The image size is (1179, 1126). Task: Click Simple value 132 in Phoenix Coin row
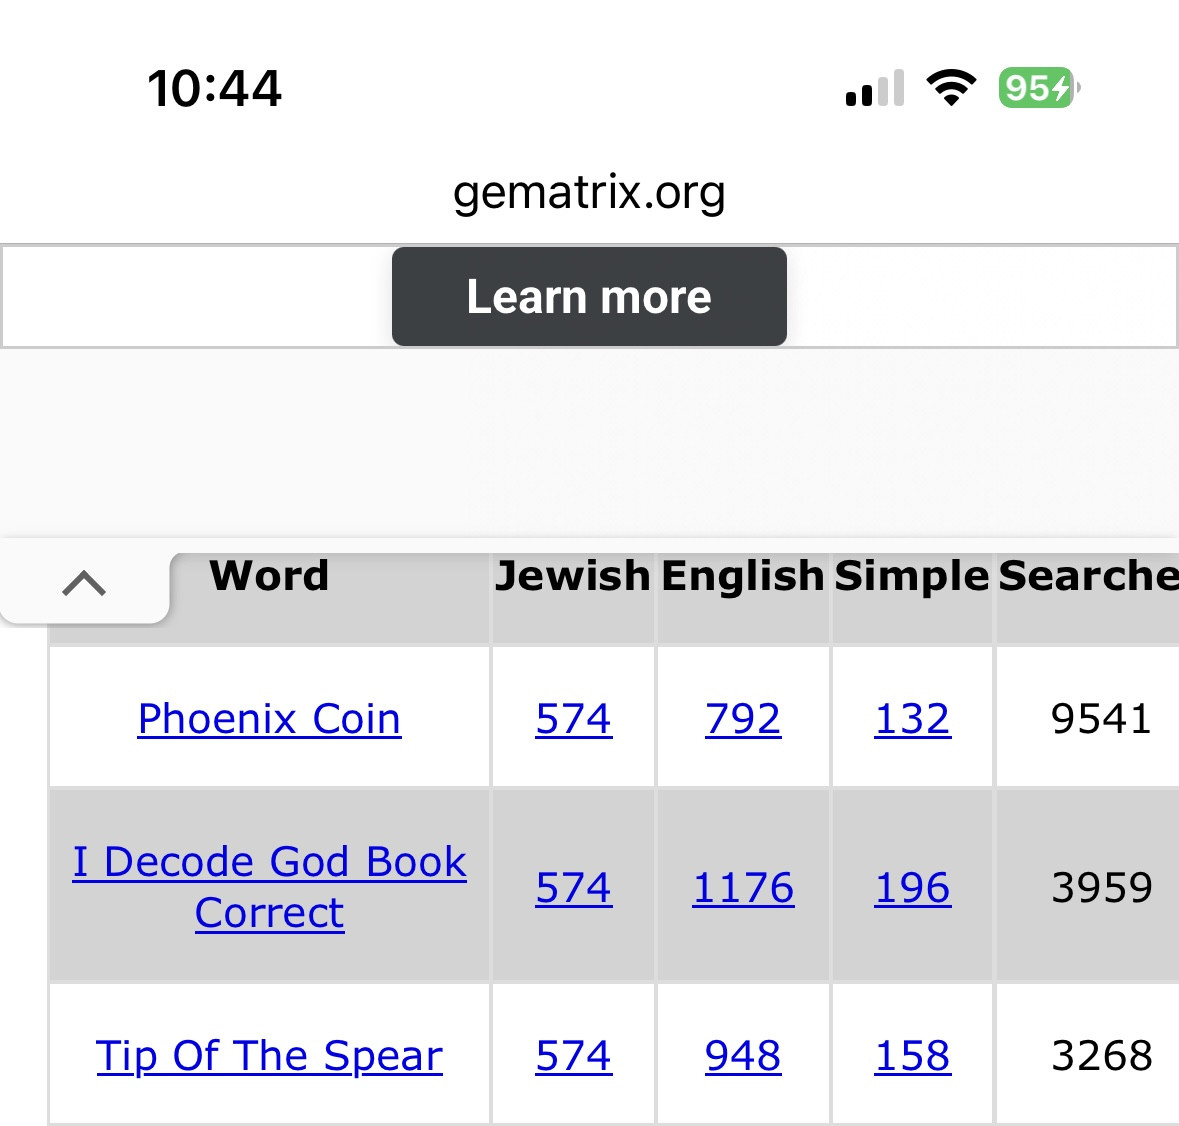click(912, 719)
